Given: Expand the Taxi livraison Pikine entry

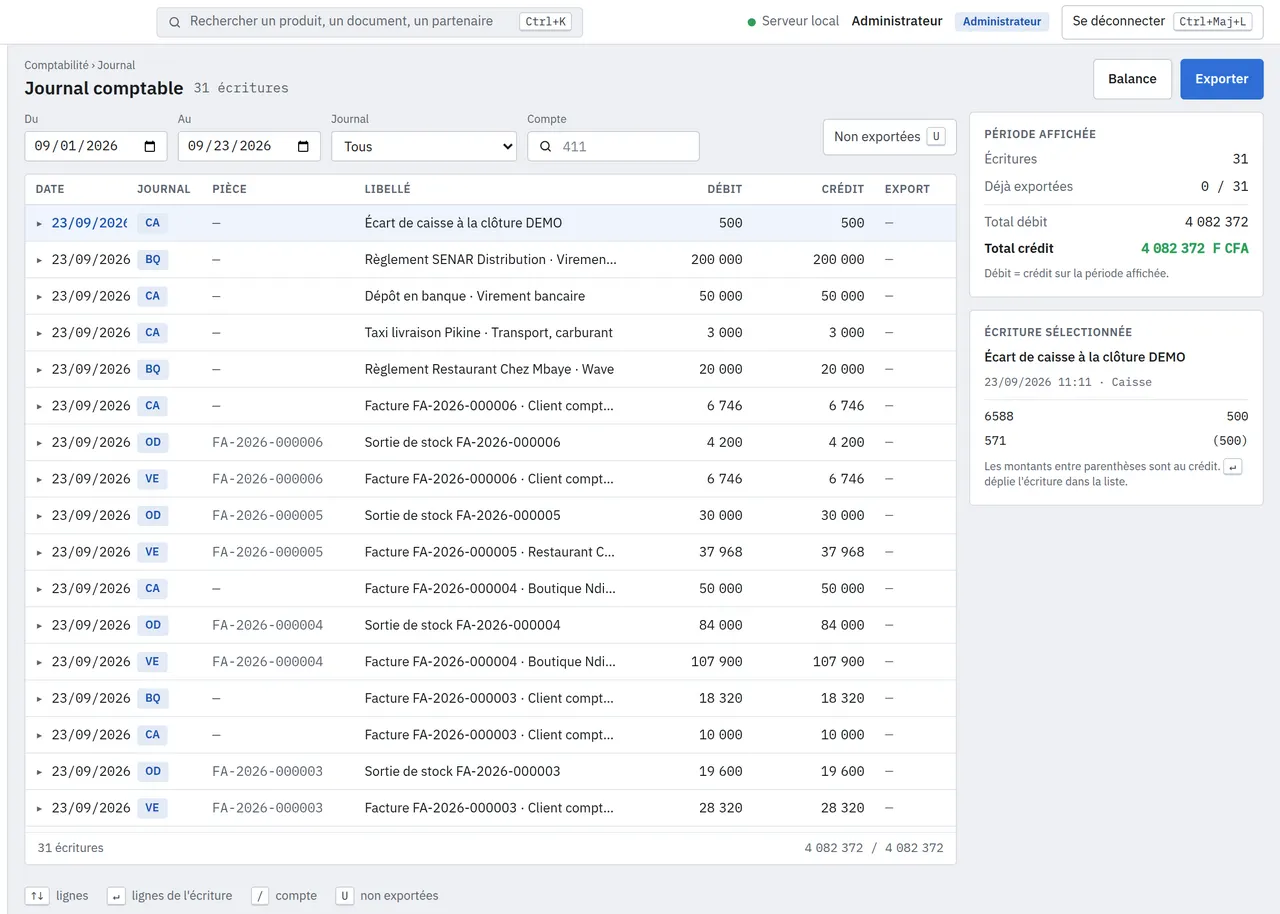Looking at the screenshot, I should [40, 333].
